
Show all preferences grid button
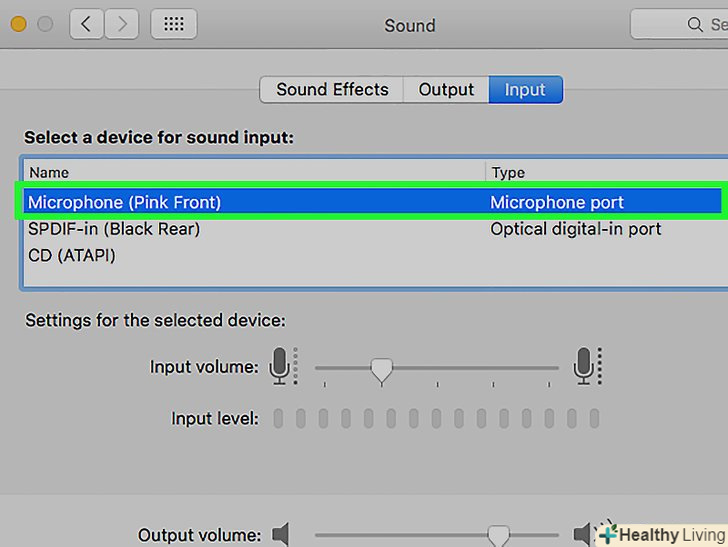point(173,25)
